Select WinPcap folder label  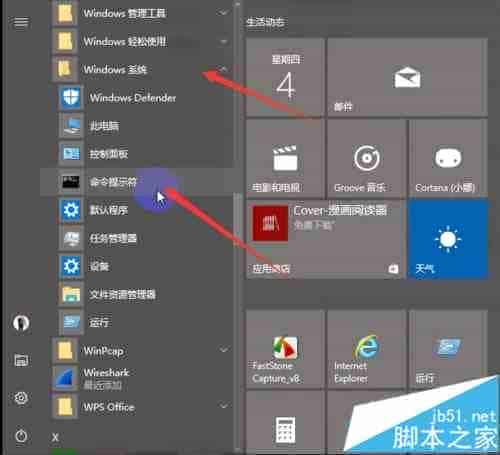point(103,351)
